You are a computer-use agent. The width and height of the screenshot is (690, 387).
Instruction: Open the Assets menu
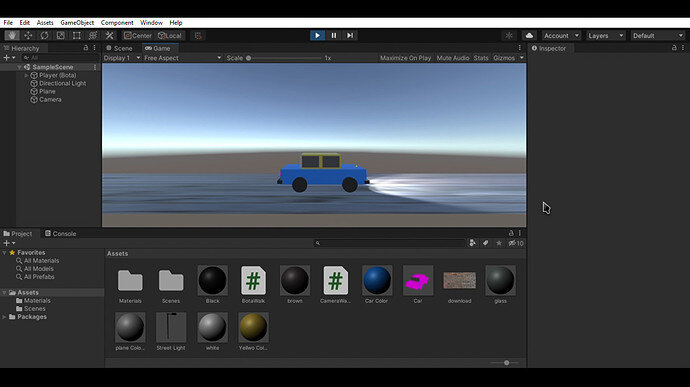point(45,23)
